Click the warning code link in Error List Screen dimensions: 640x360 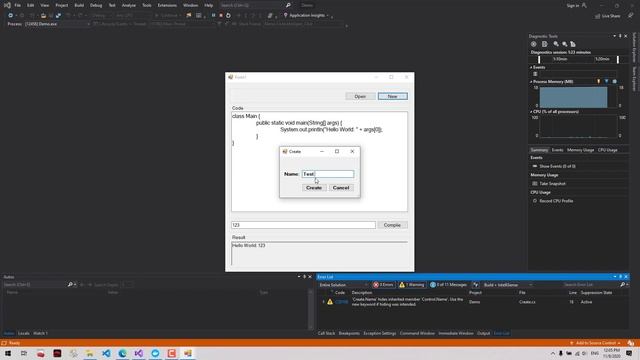(342, 302)
